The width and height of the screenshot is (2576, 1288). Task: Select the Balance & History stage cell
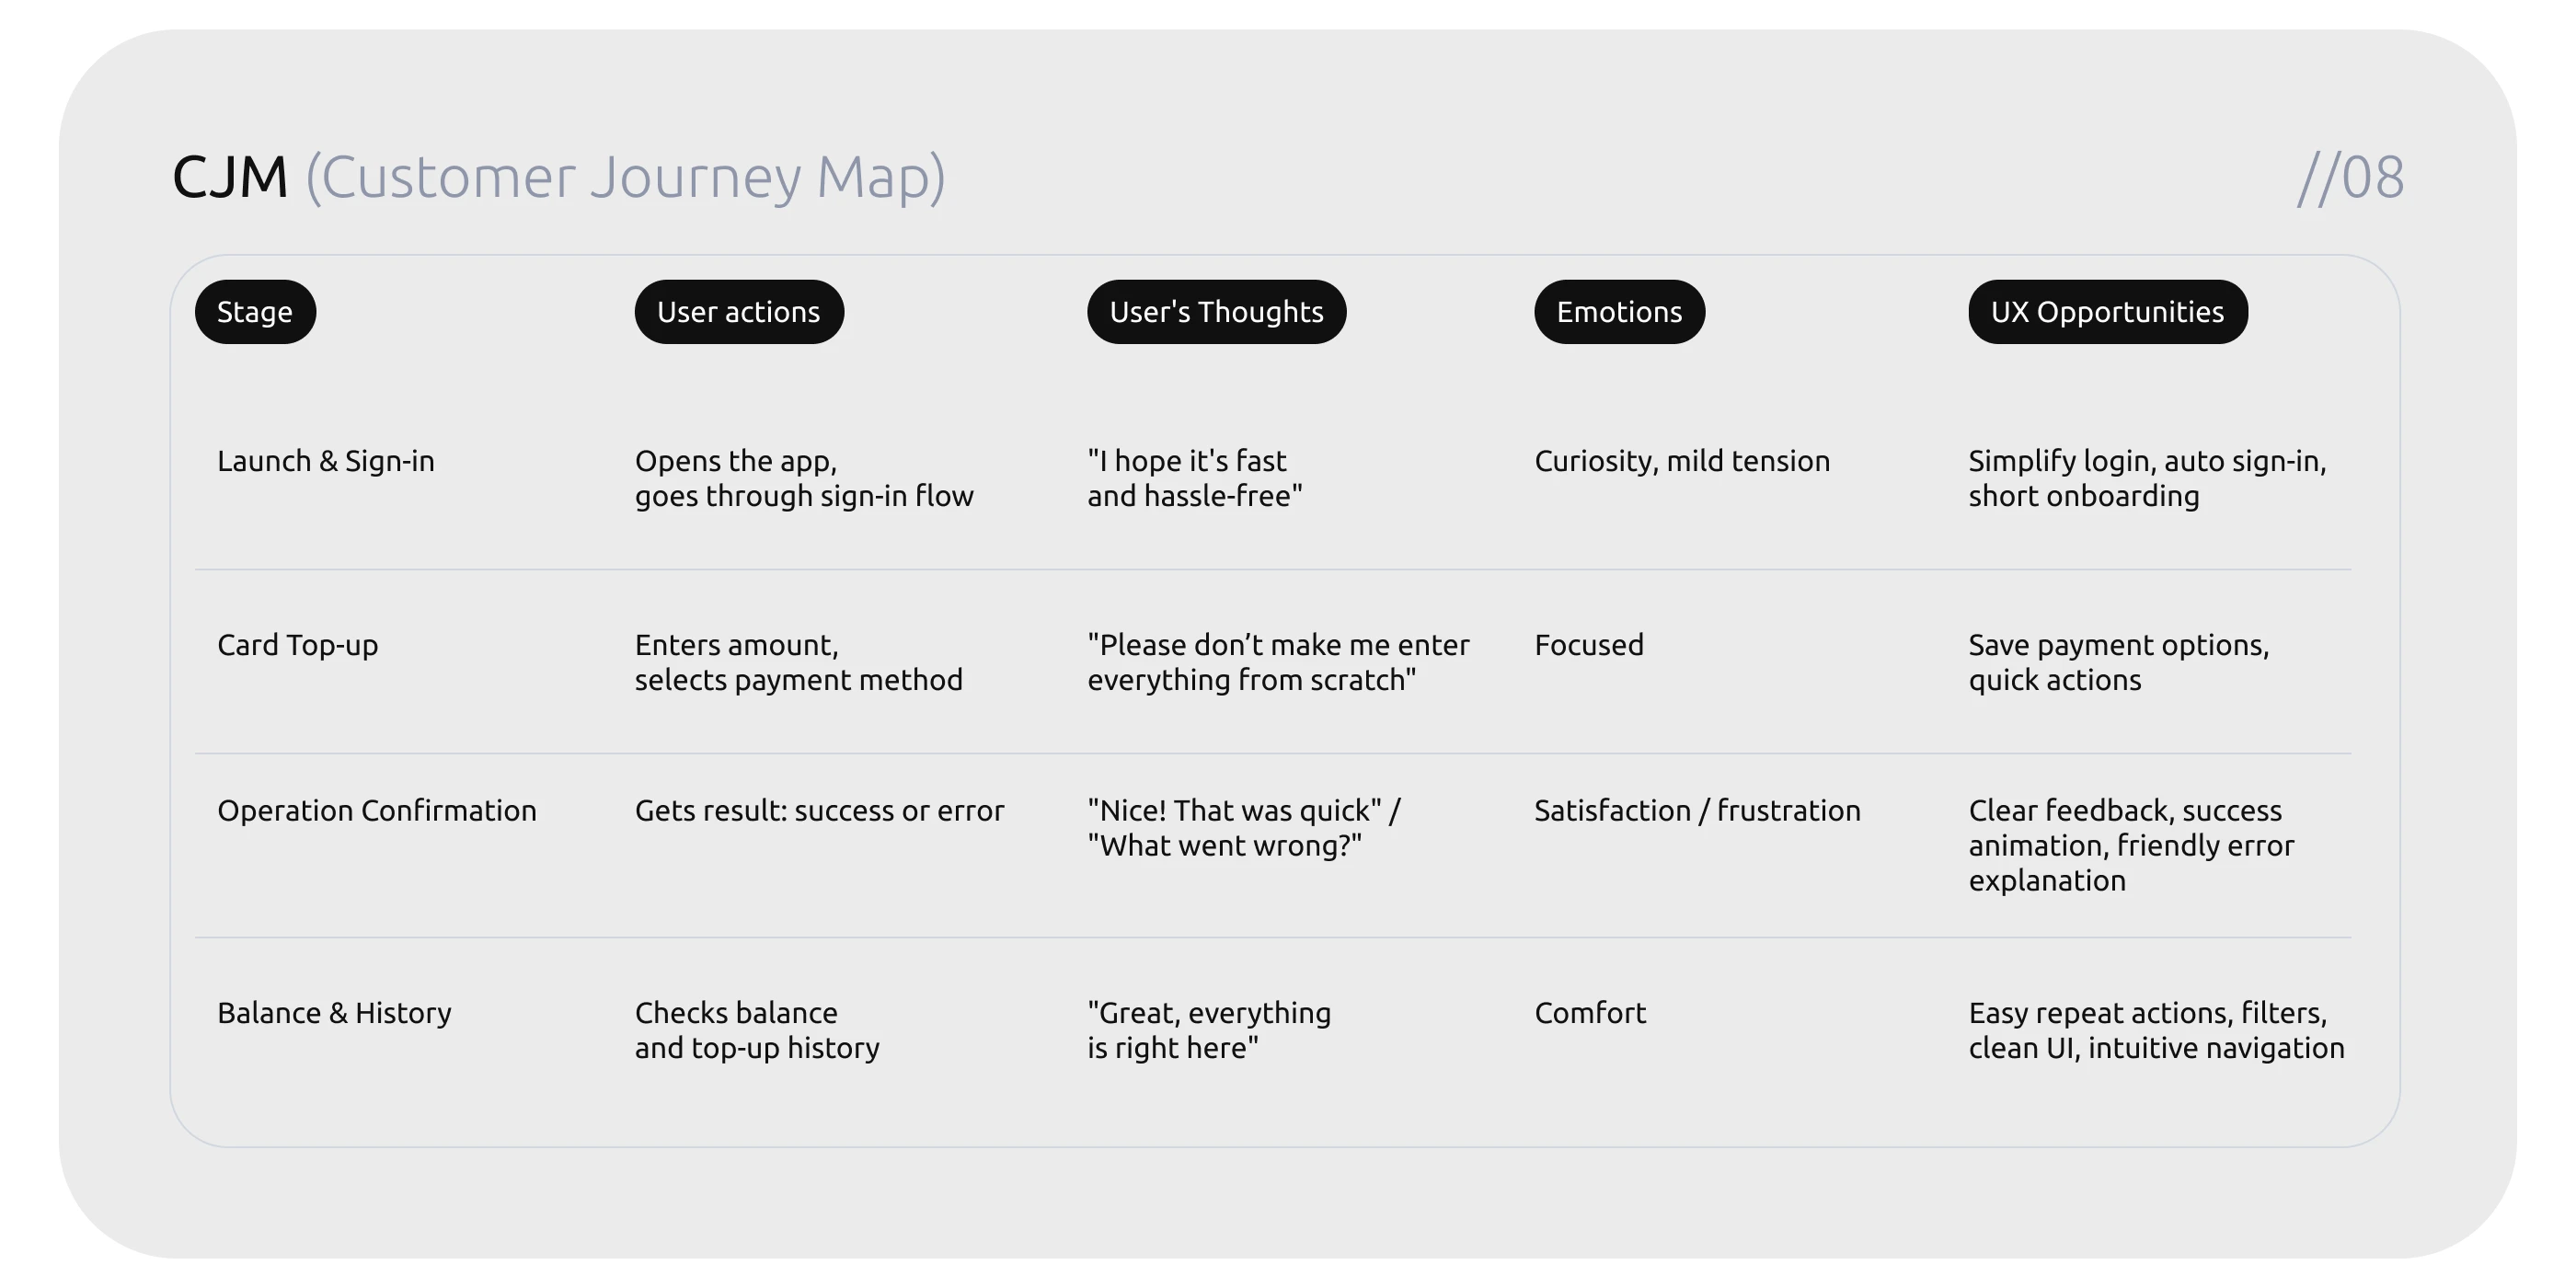tap(334, 1013)
